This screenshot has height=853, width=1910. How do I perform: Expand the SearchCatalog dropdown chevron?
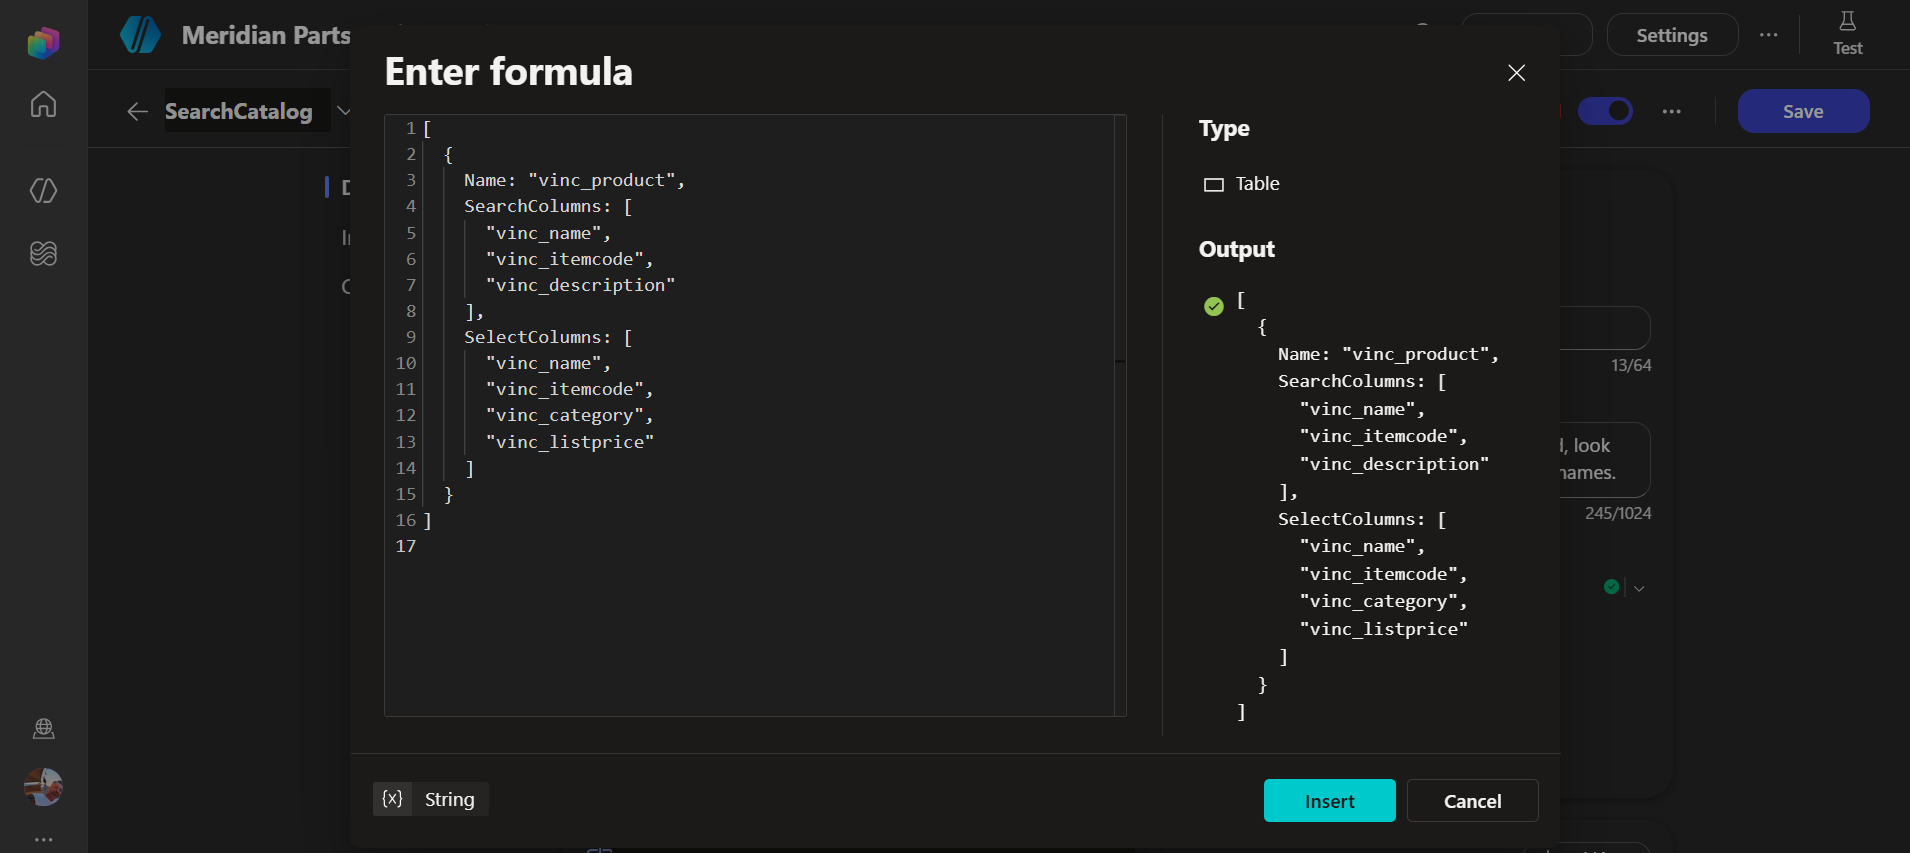tap(344, 111)
